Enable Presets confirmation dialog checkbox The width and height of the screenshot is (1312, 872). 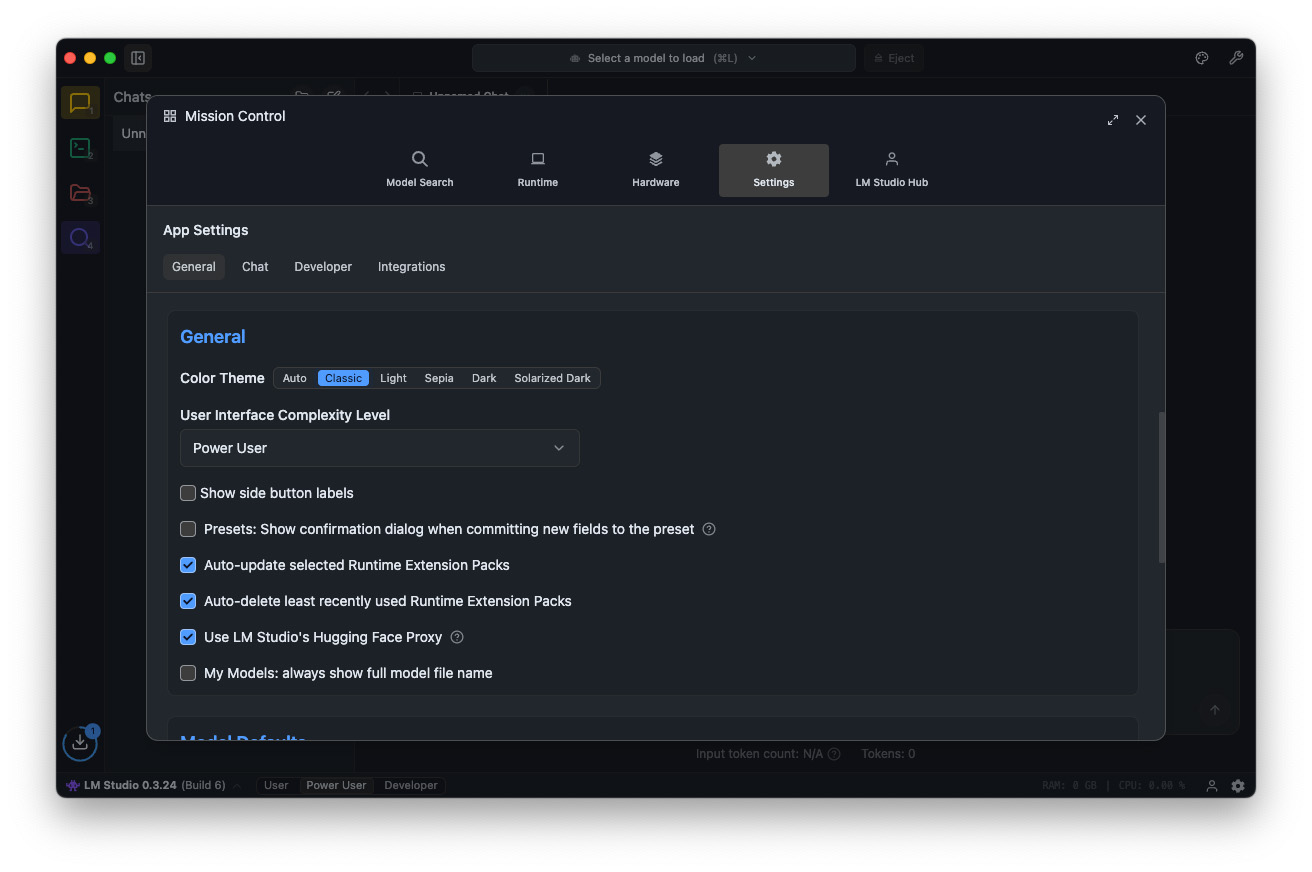[188, 529]
